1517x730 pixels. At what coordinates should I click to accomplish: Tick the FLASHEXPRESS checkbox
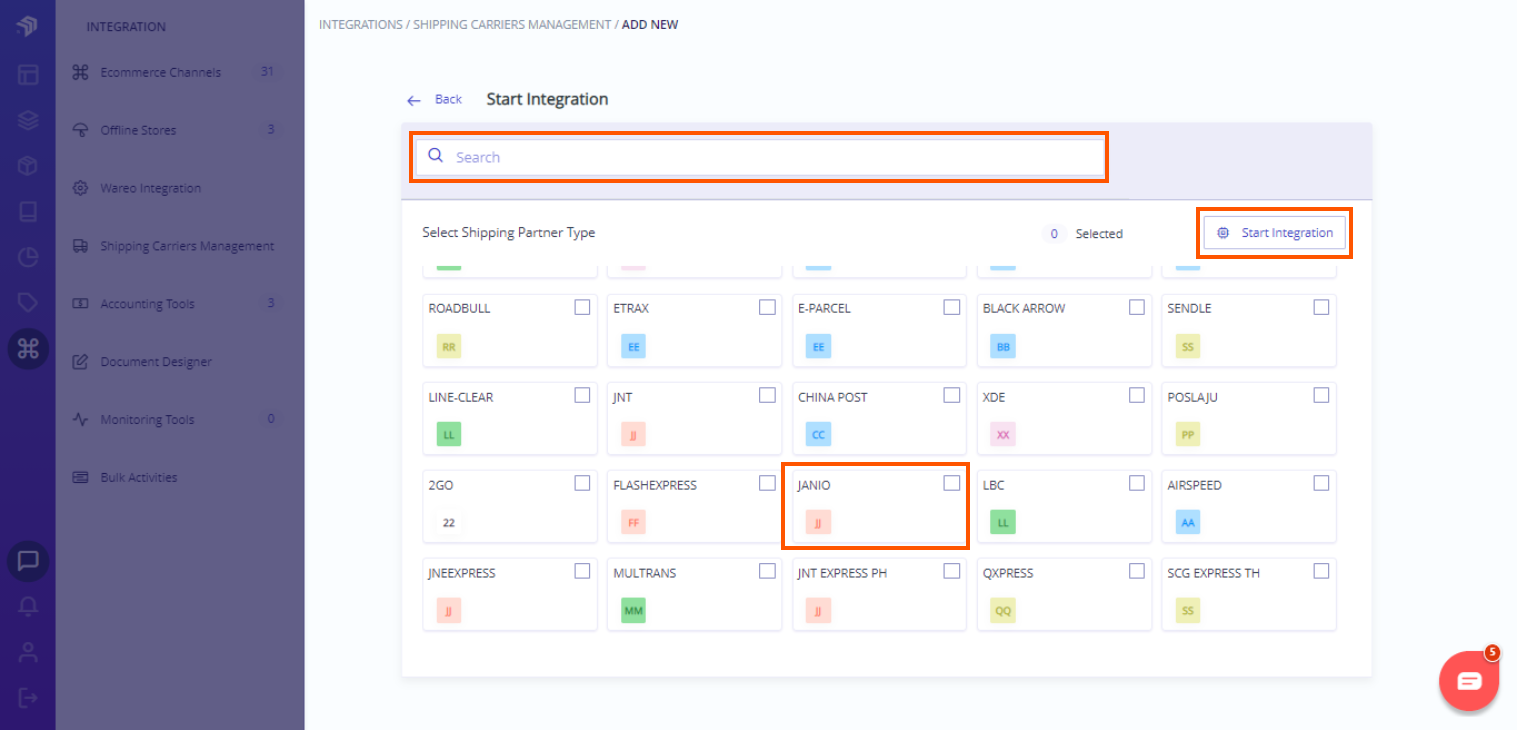[767, 483]
